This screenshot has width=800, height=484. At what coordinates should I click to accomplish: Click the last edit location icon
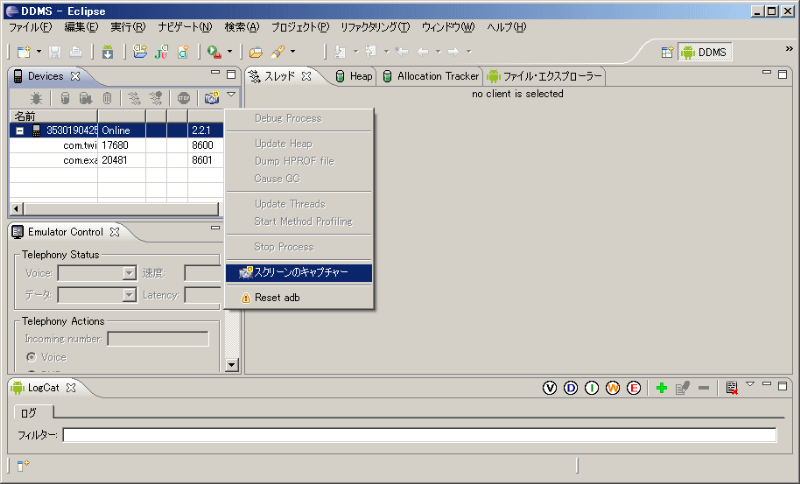[402, 51]
